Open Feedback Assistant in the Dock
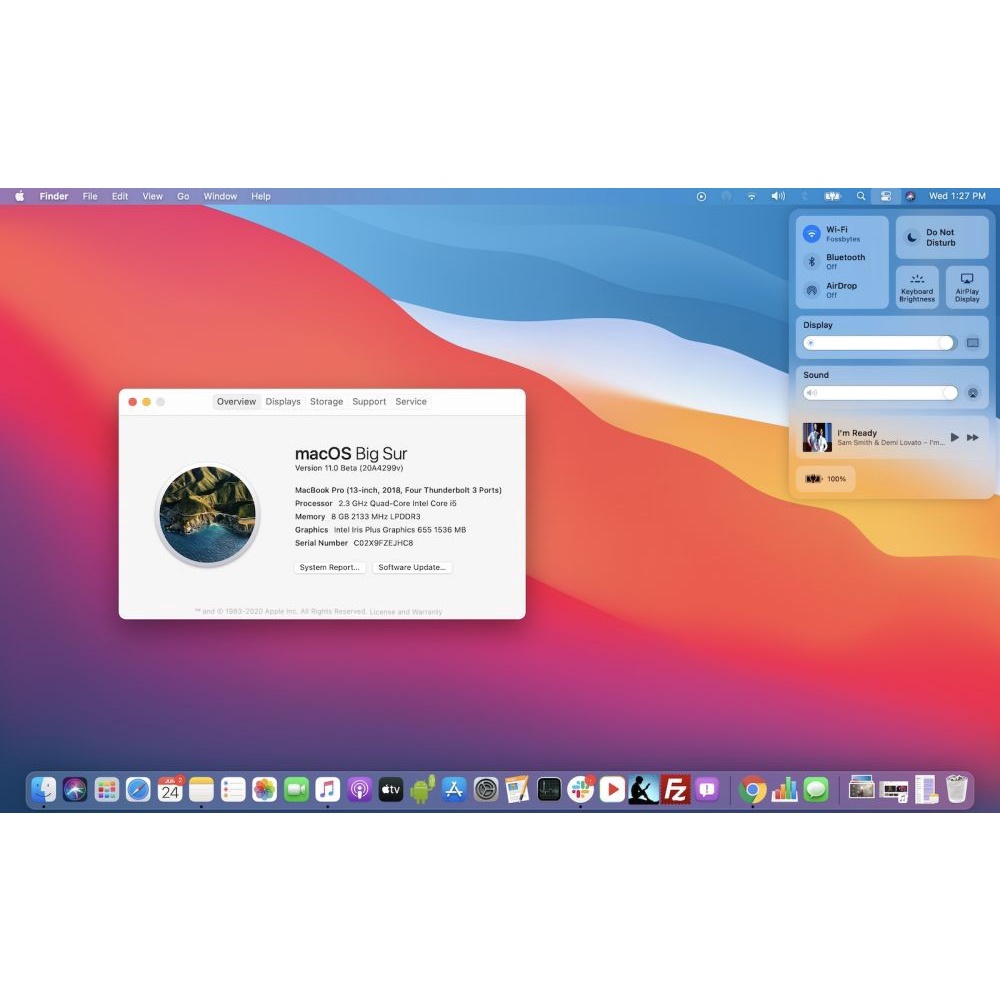The image size is (1000, 1000). [x=707, y=790]
